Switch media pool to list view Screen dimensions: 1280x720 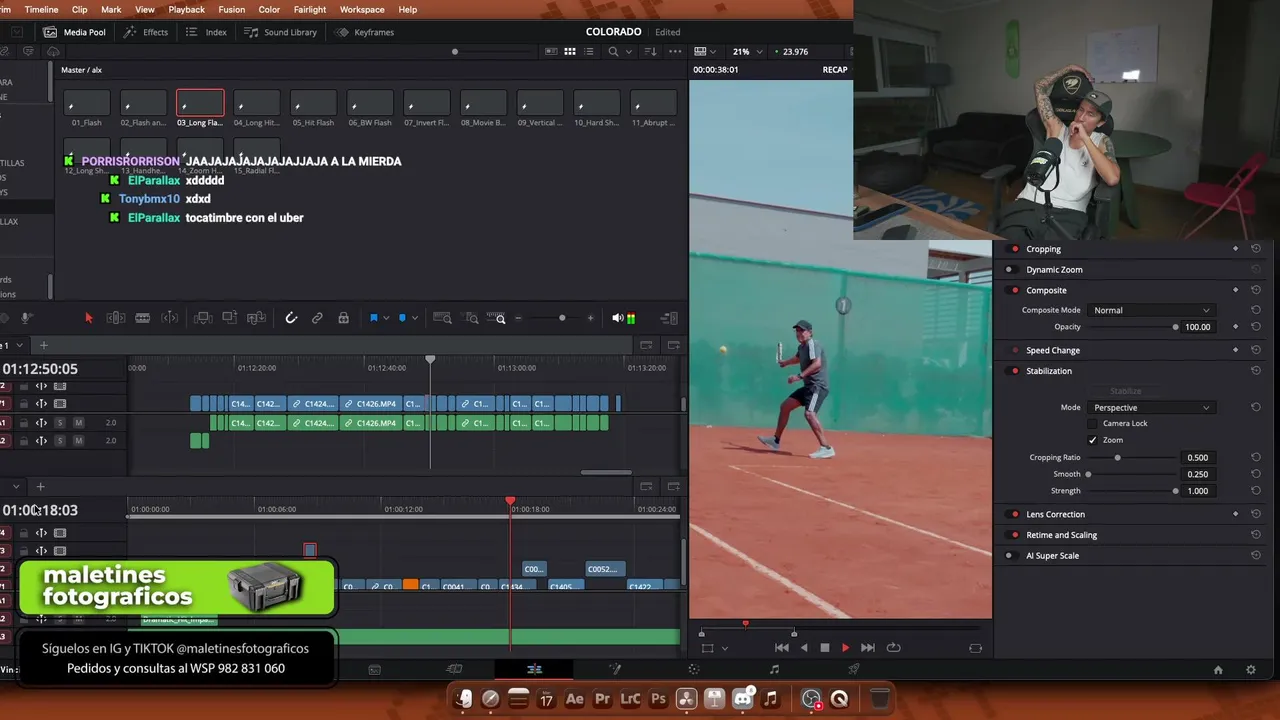coord(589,51)
